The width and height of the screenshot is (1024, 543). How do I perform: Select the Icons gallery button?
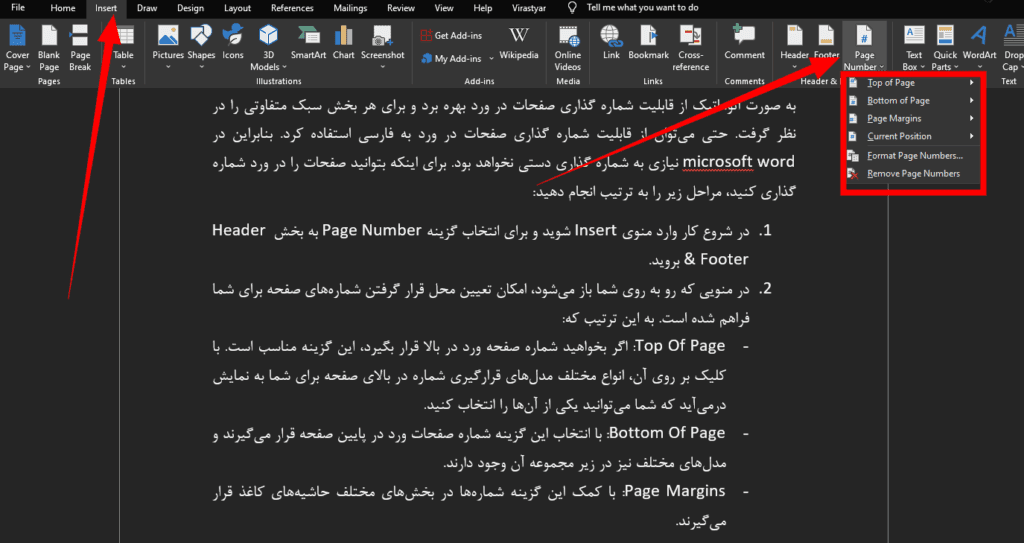pyautogui.click(x=233, y=45)
